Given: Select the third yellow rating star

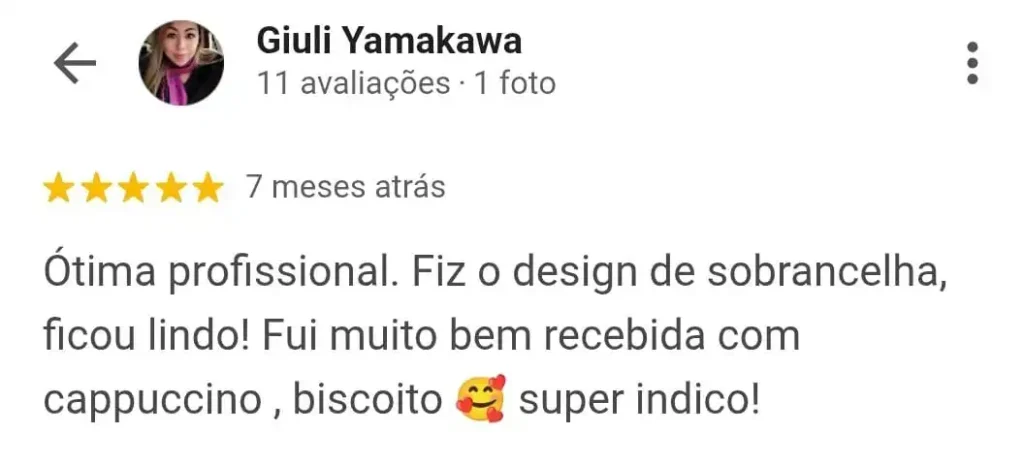Looking at the screenshot, I should tap(133, 188).
